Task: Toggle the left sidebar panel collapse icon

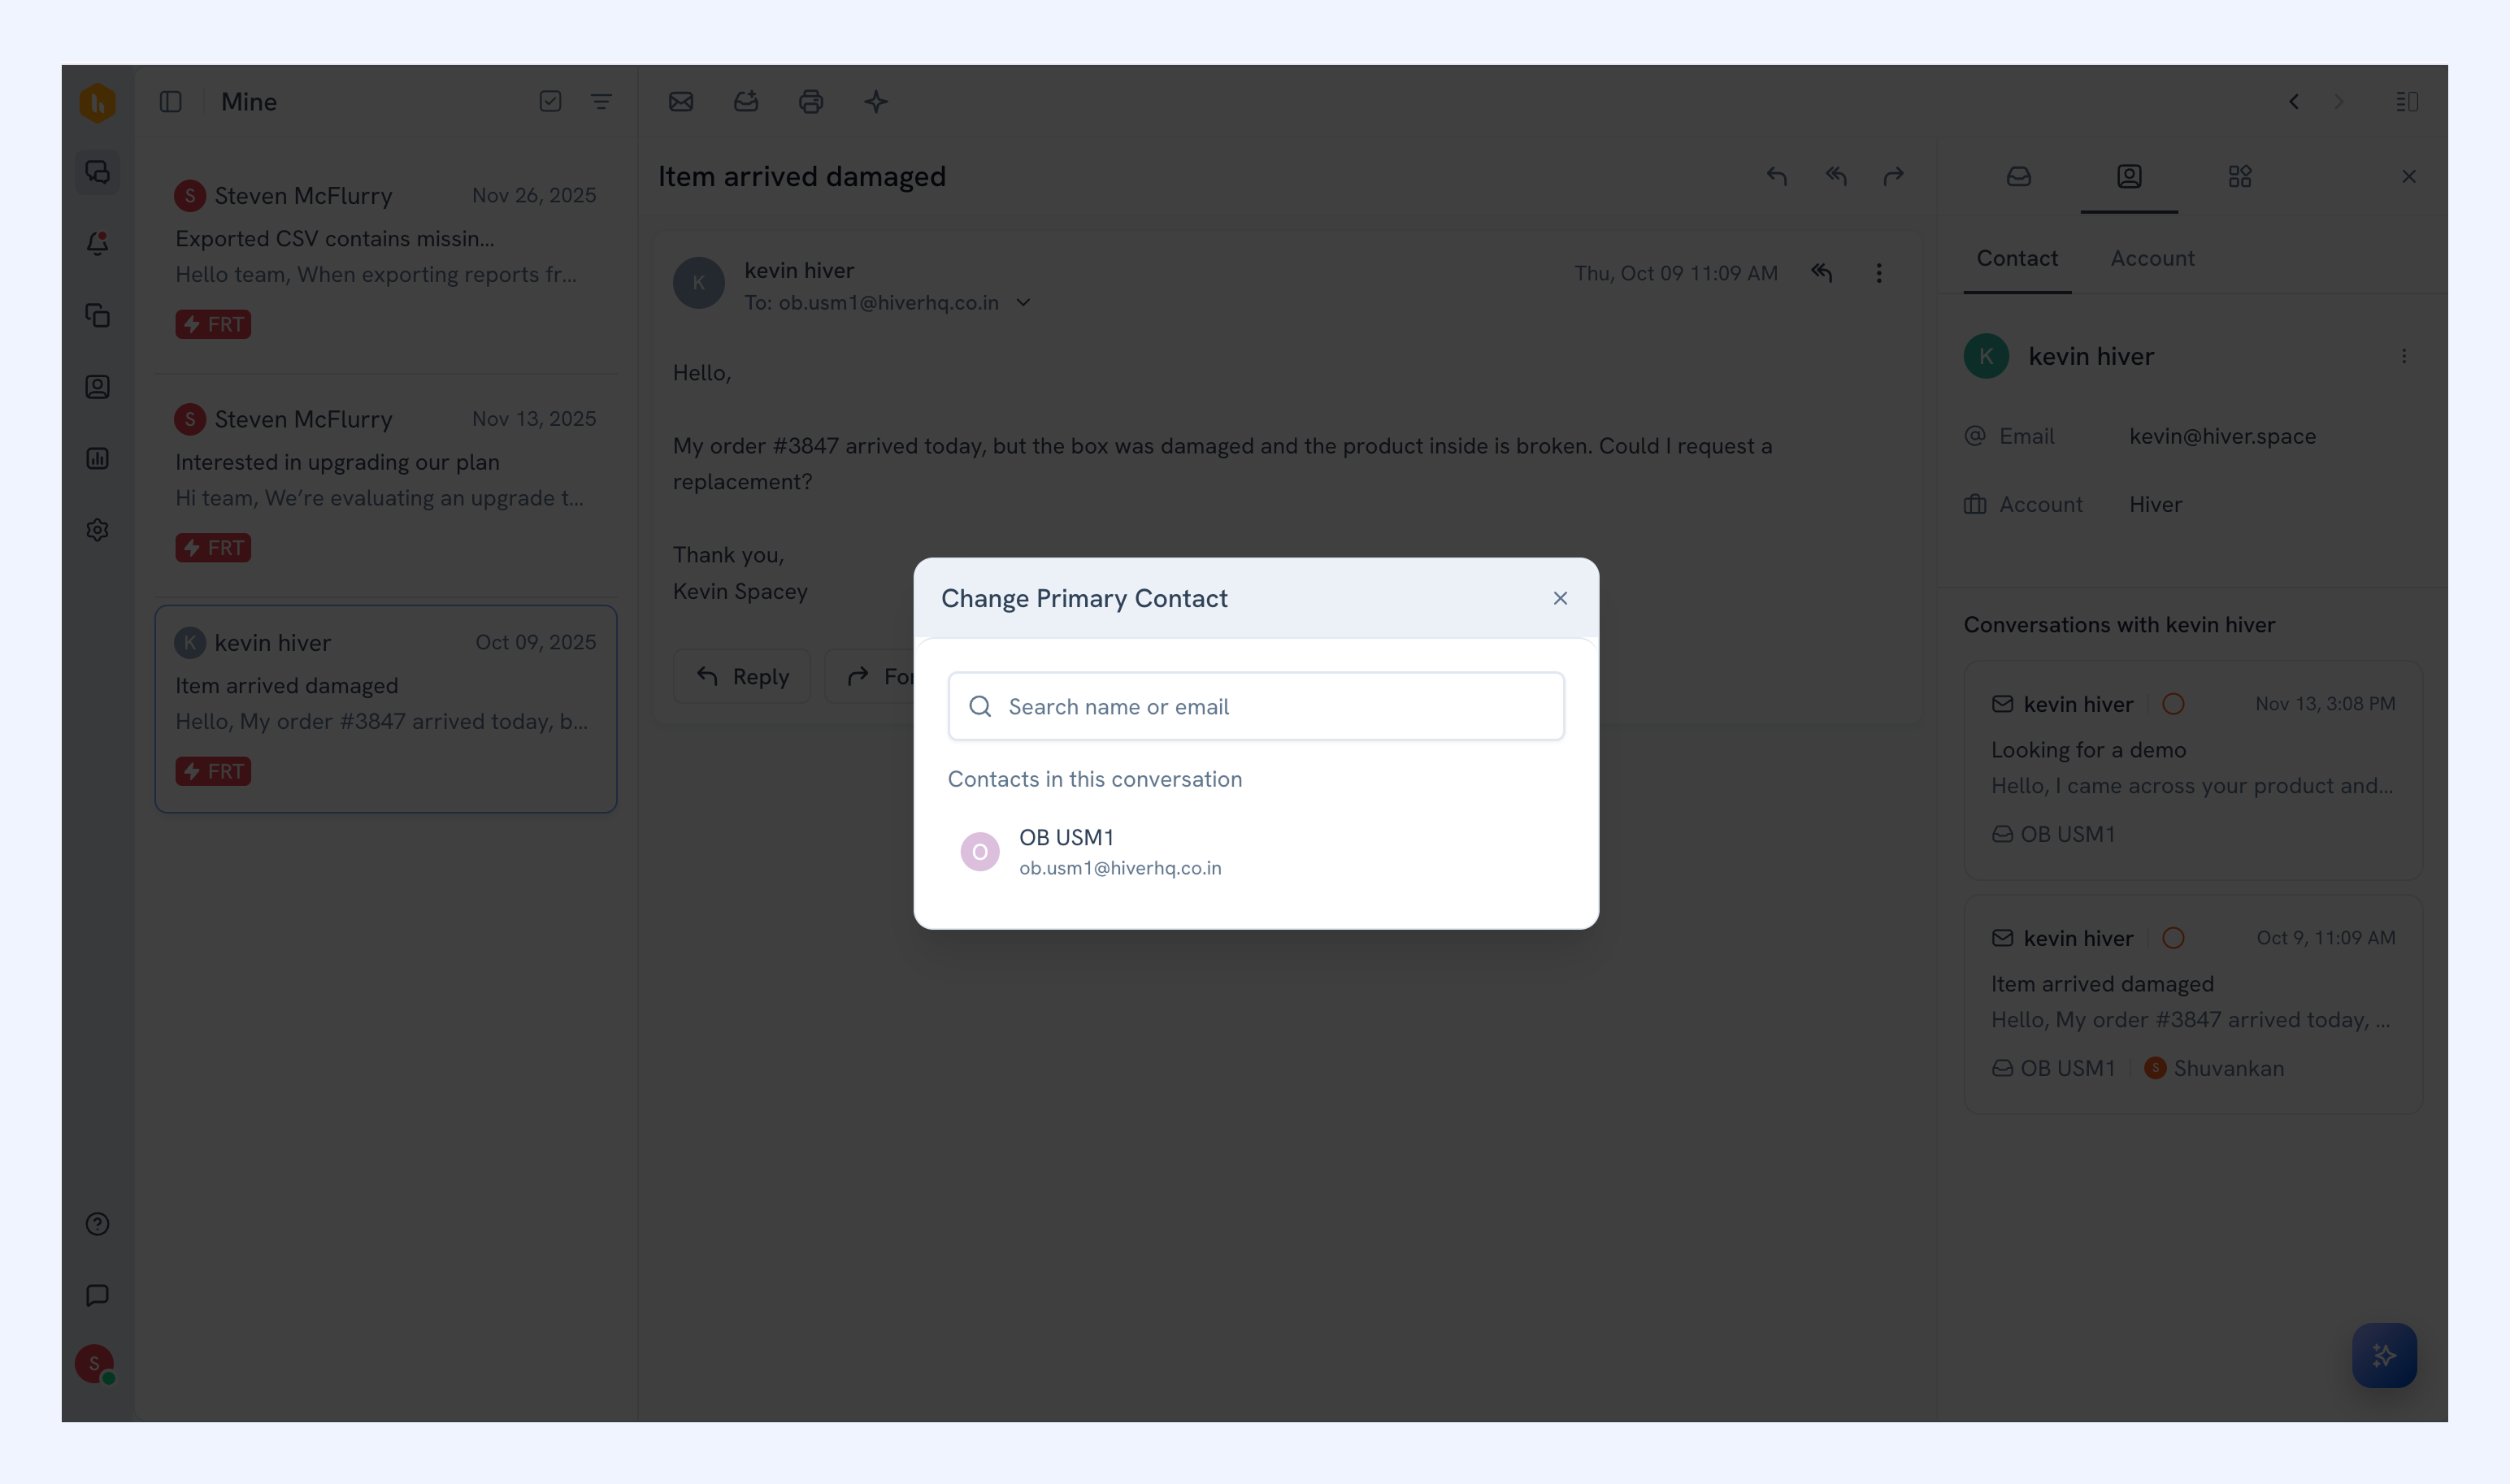Action: coord(171,102)
